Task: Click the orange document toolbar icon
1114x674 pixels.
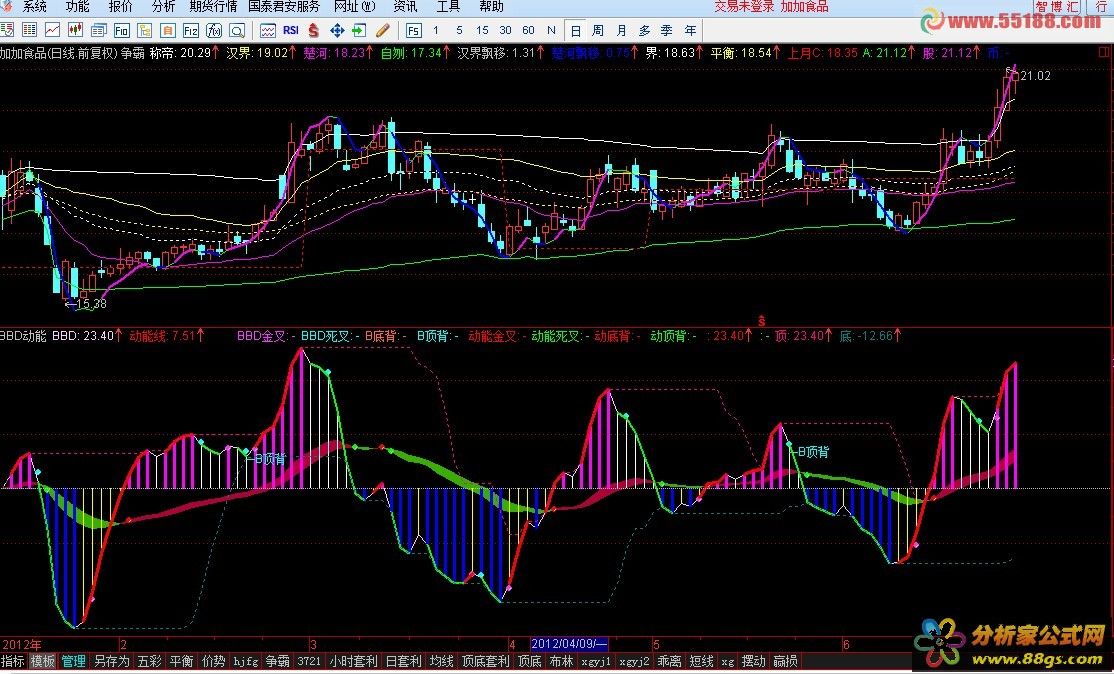Action: pos(168,30)
